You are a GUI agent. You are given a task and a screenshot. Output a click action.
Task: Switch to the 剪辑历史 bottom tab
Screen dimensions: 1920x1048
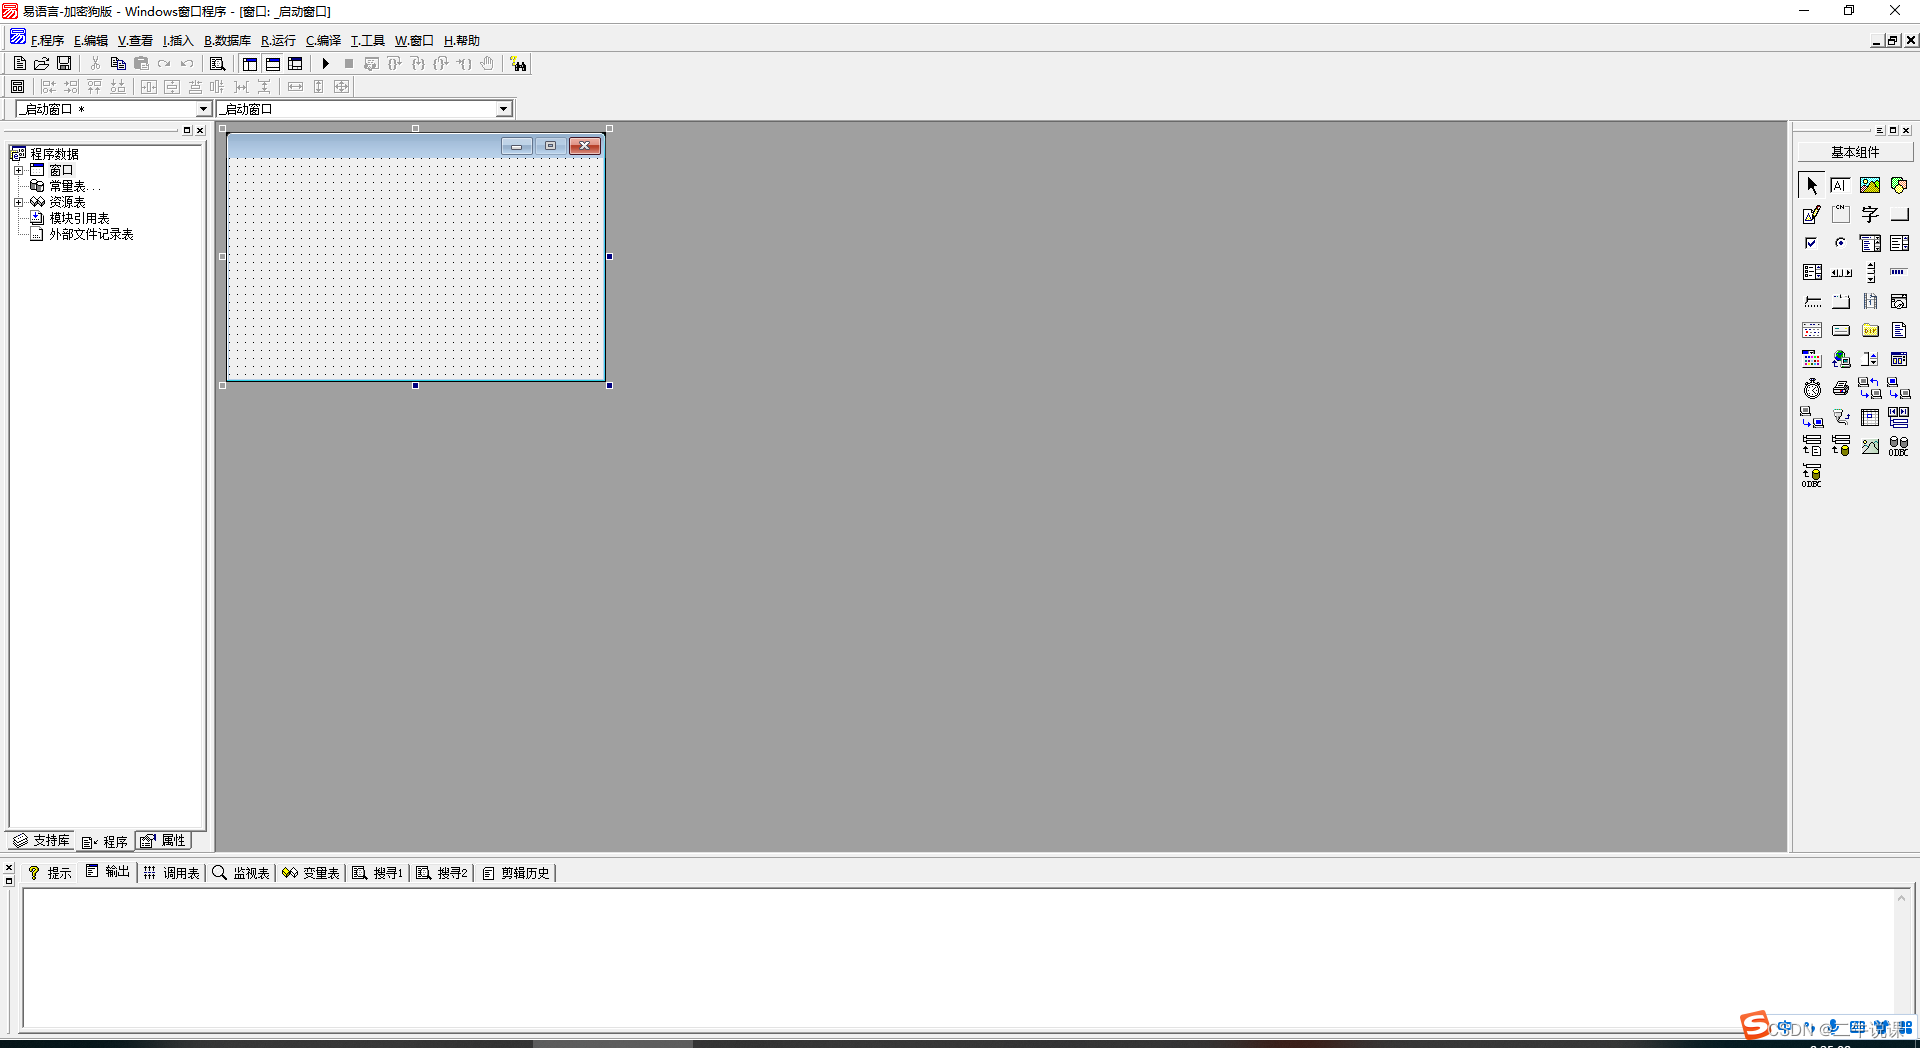pyautogui.click(x=516, y=873)
